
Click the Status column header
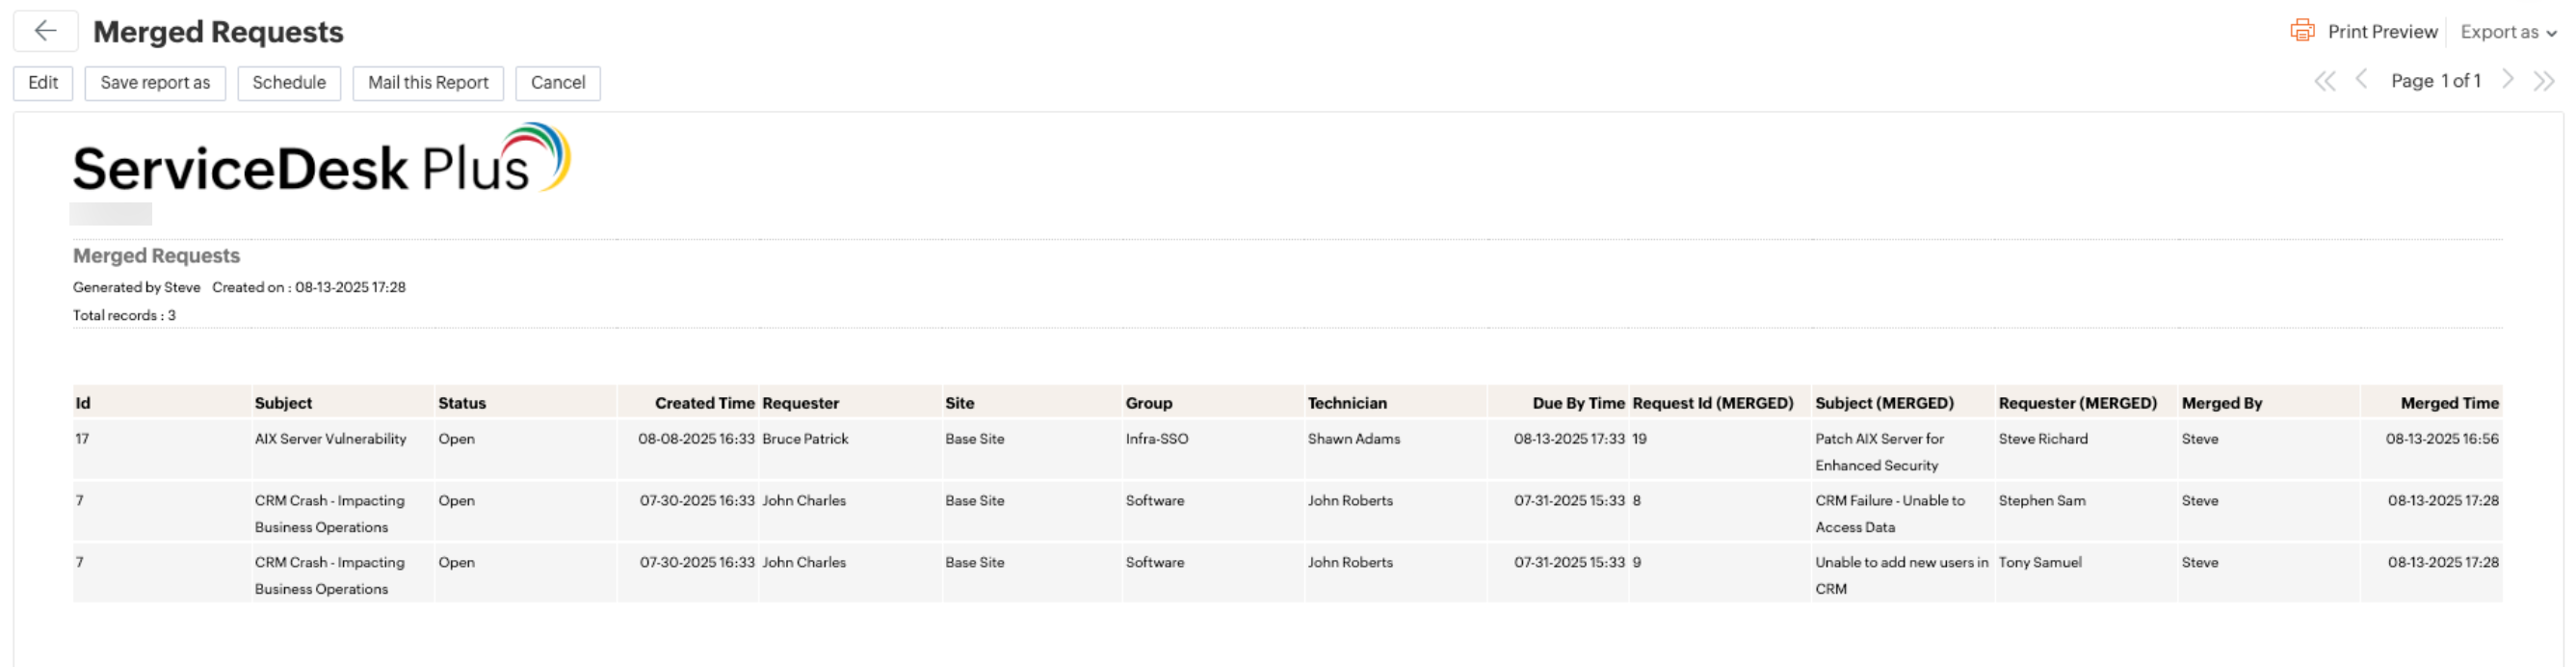pos(462,403)
